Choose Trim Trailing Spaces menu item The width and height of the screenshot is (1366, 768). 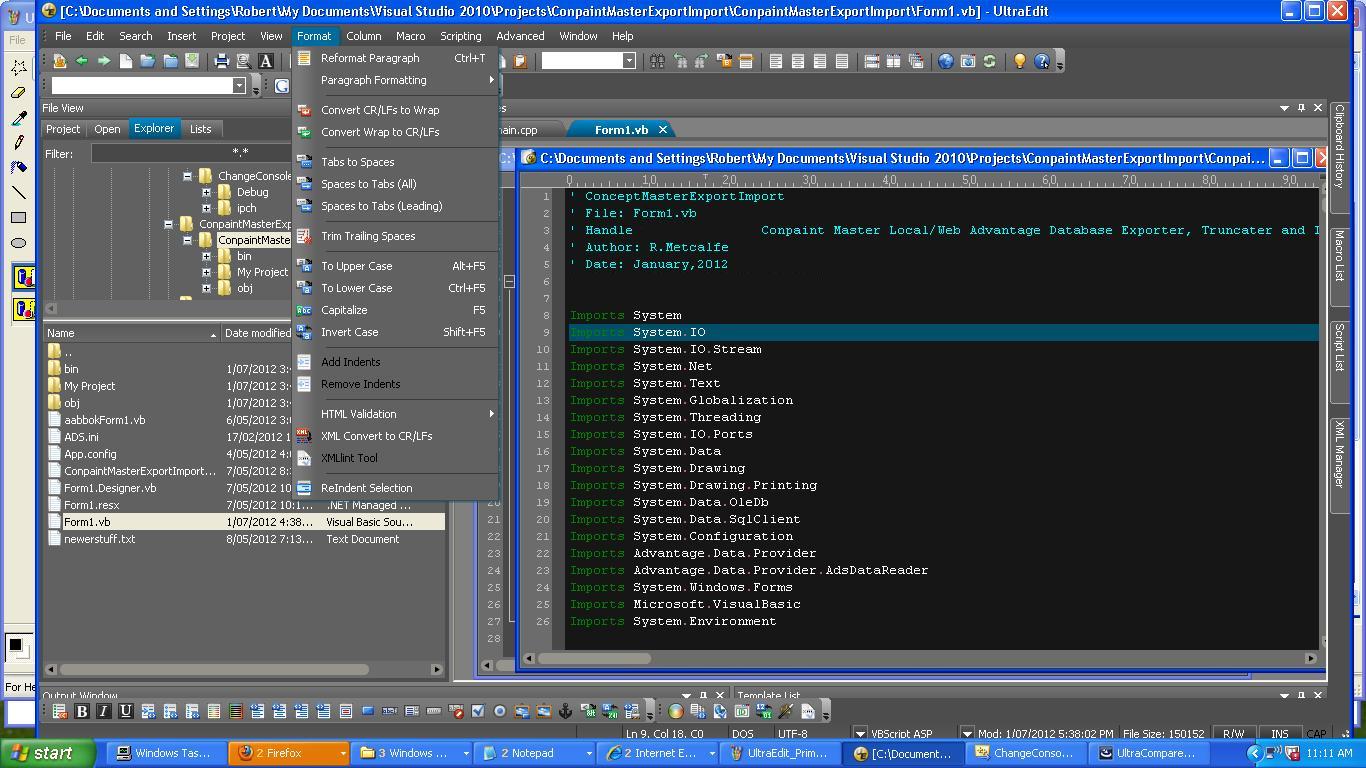[368, 236]
